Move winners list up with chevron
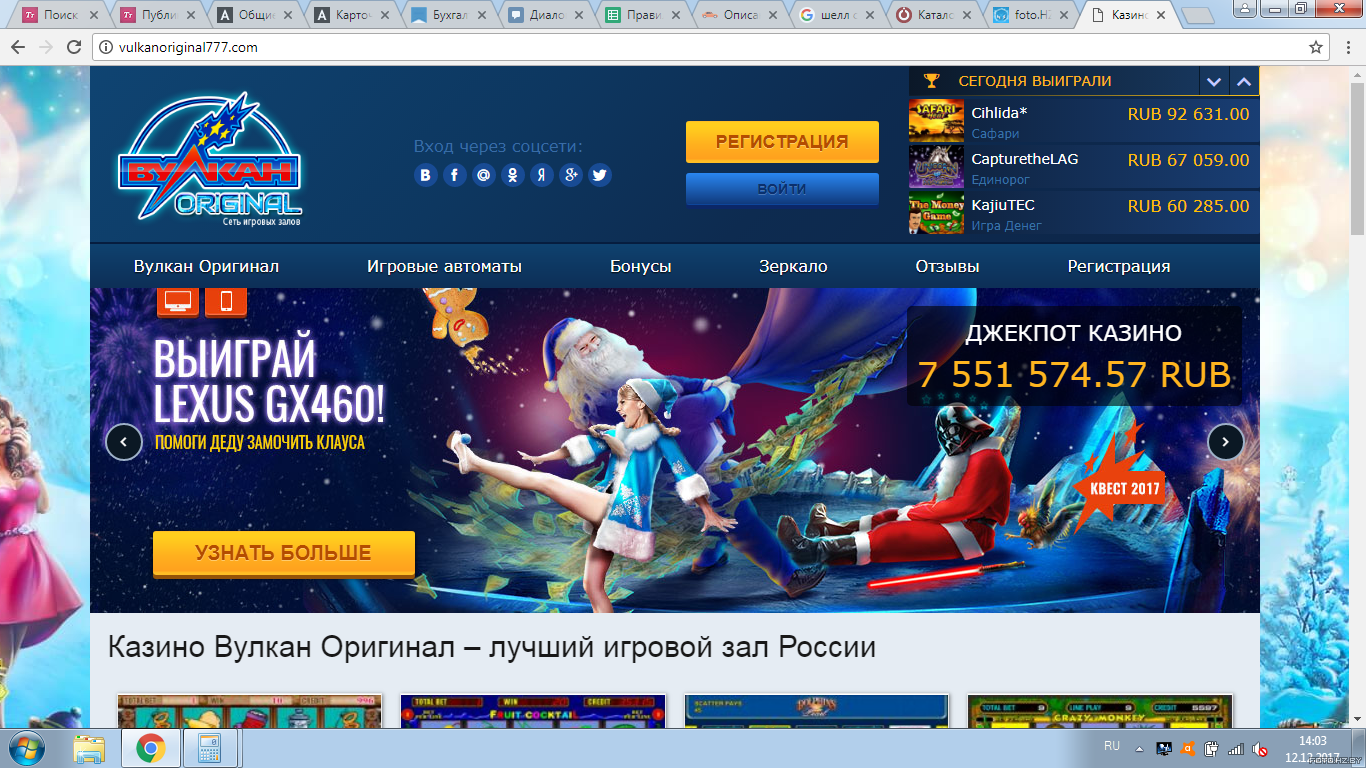Viewport: 1366px width, 768px height. tap(1244, 82)
